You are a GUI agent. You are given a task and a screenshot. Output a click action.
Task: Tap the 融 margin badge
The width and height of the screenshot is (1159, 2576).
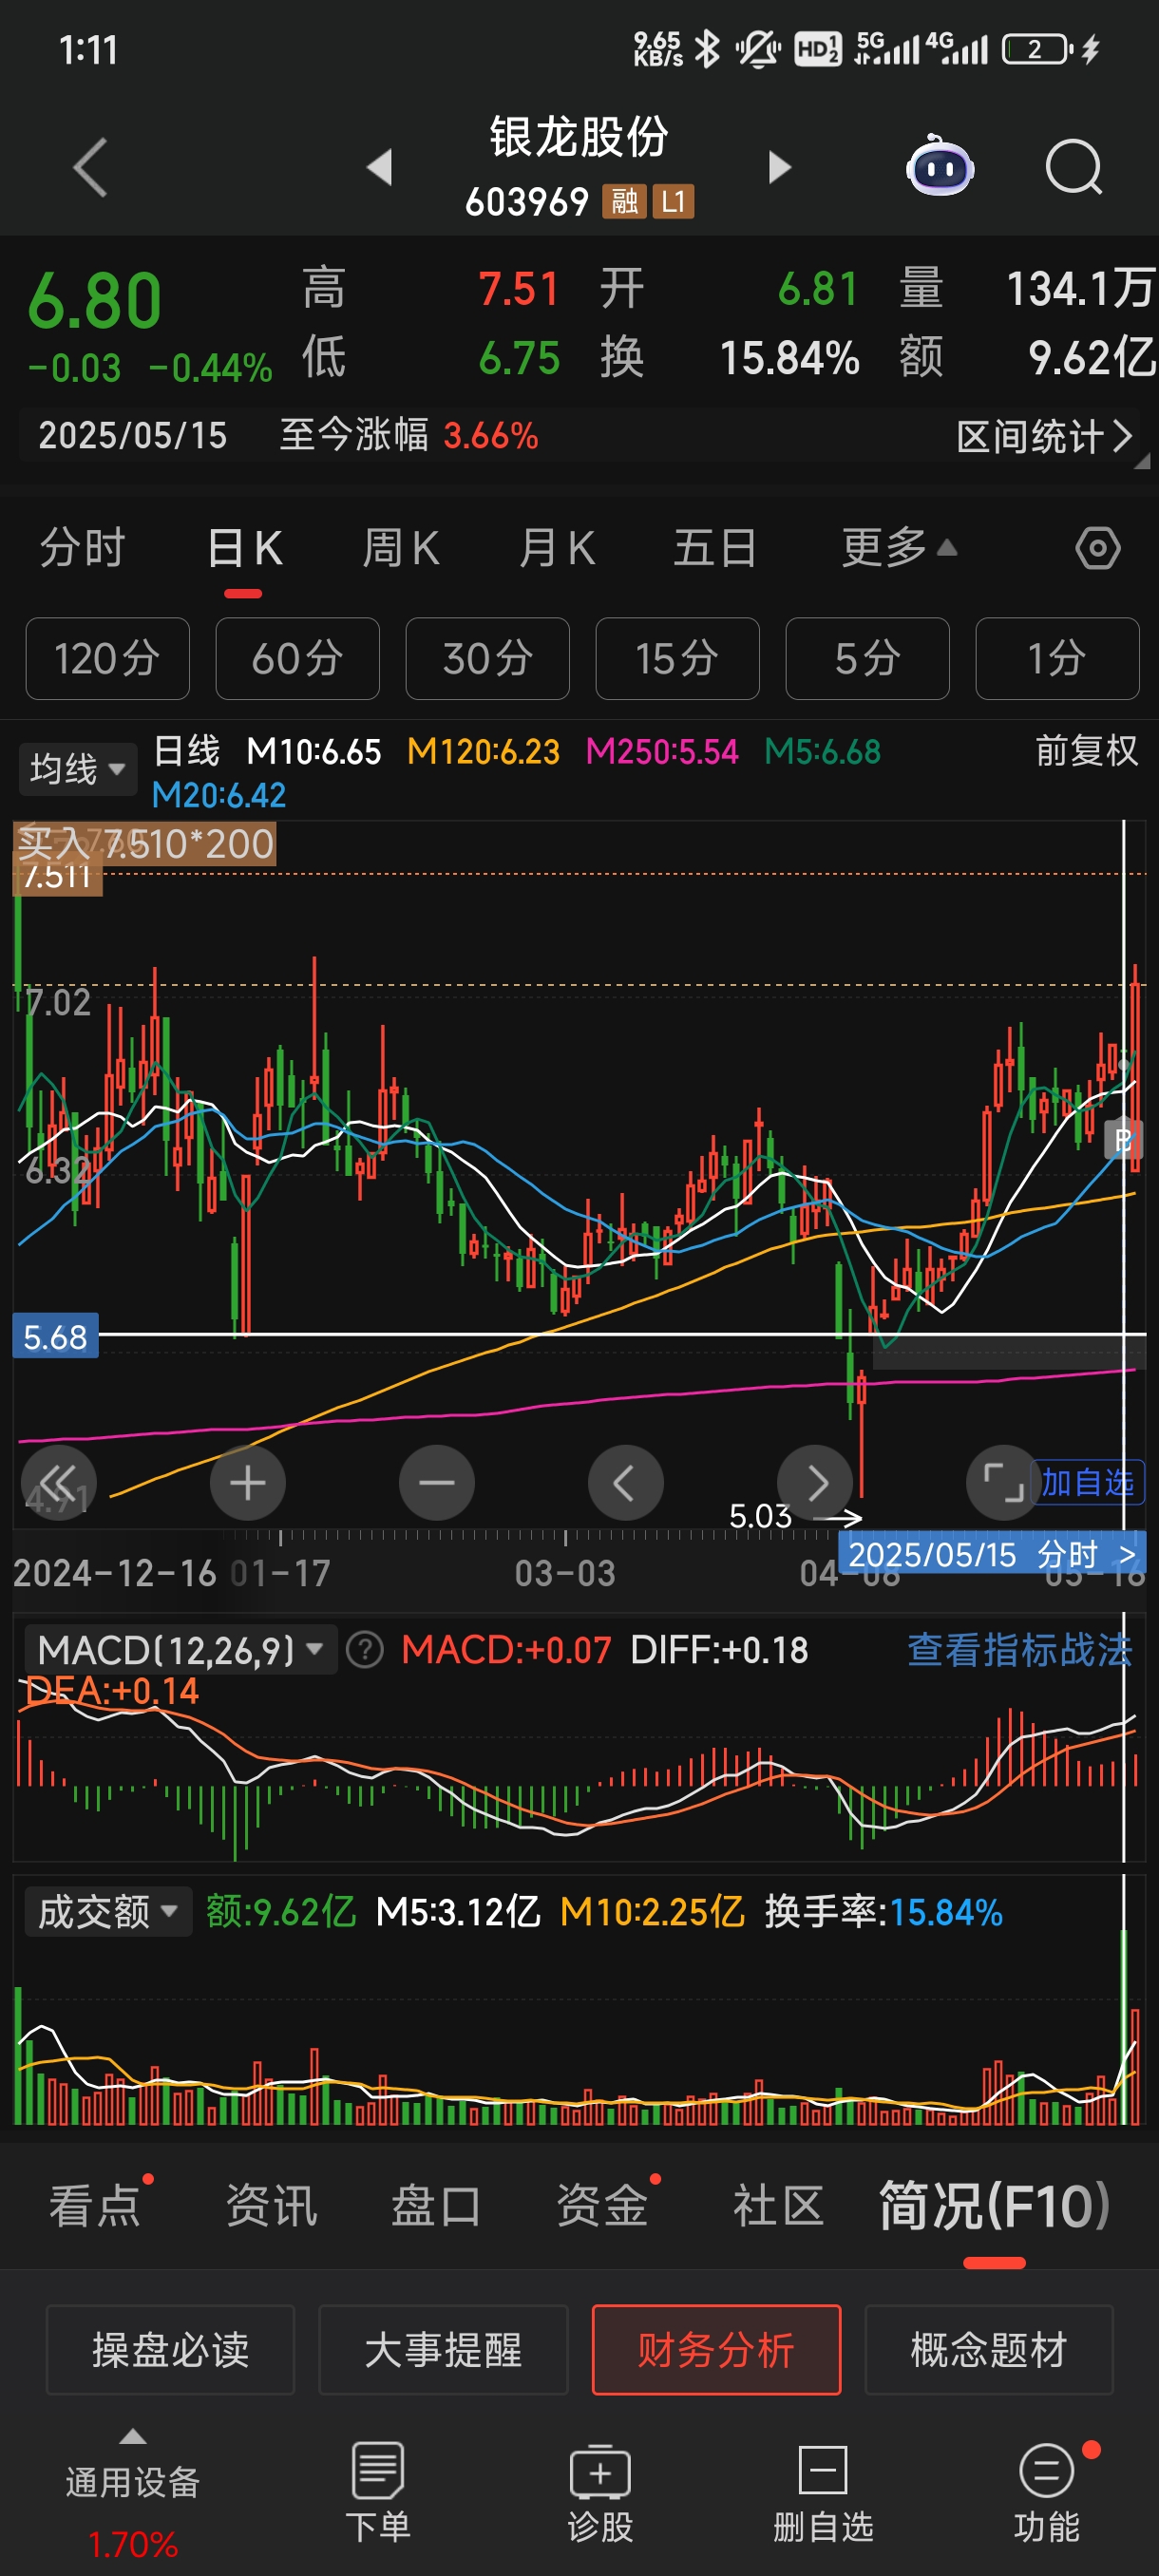pos(624,202)
